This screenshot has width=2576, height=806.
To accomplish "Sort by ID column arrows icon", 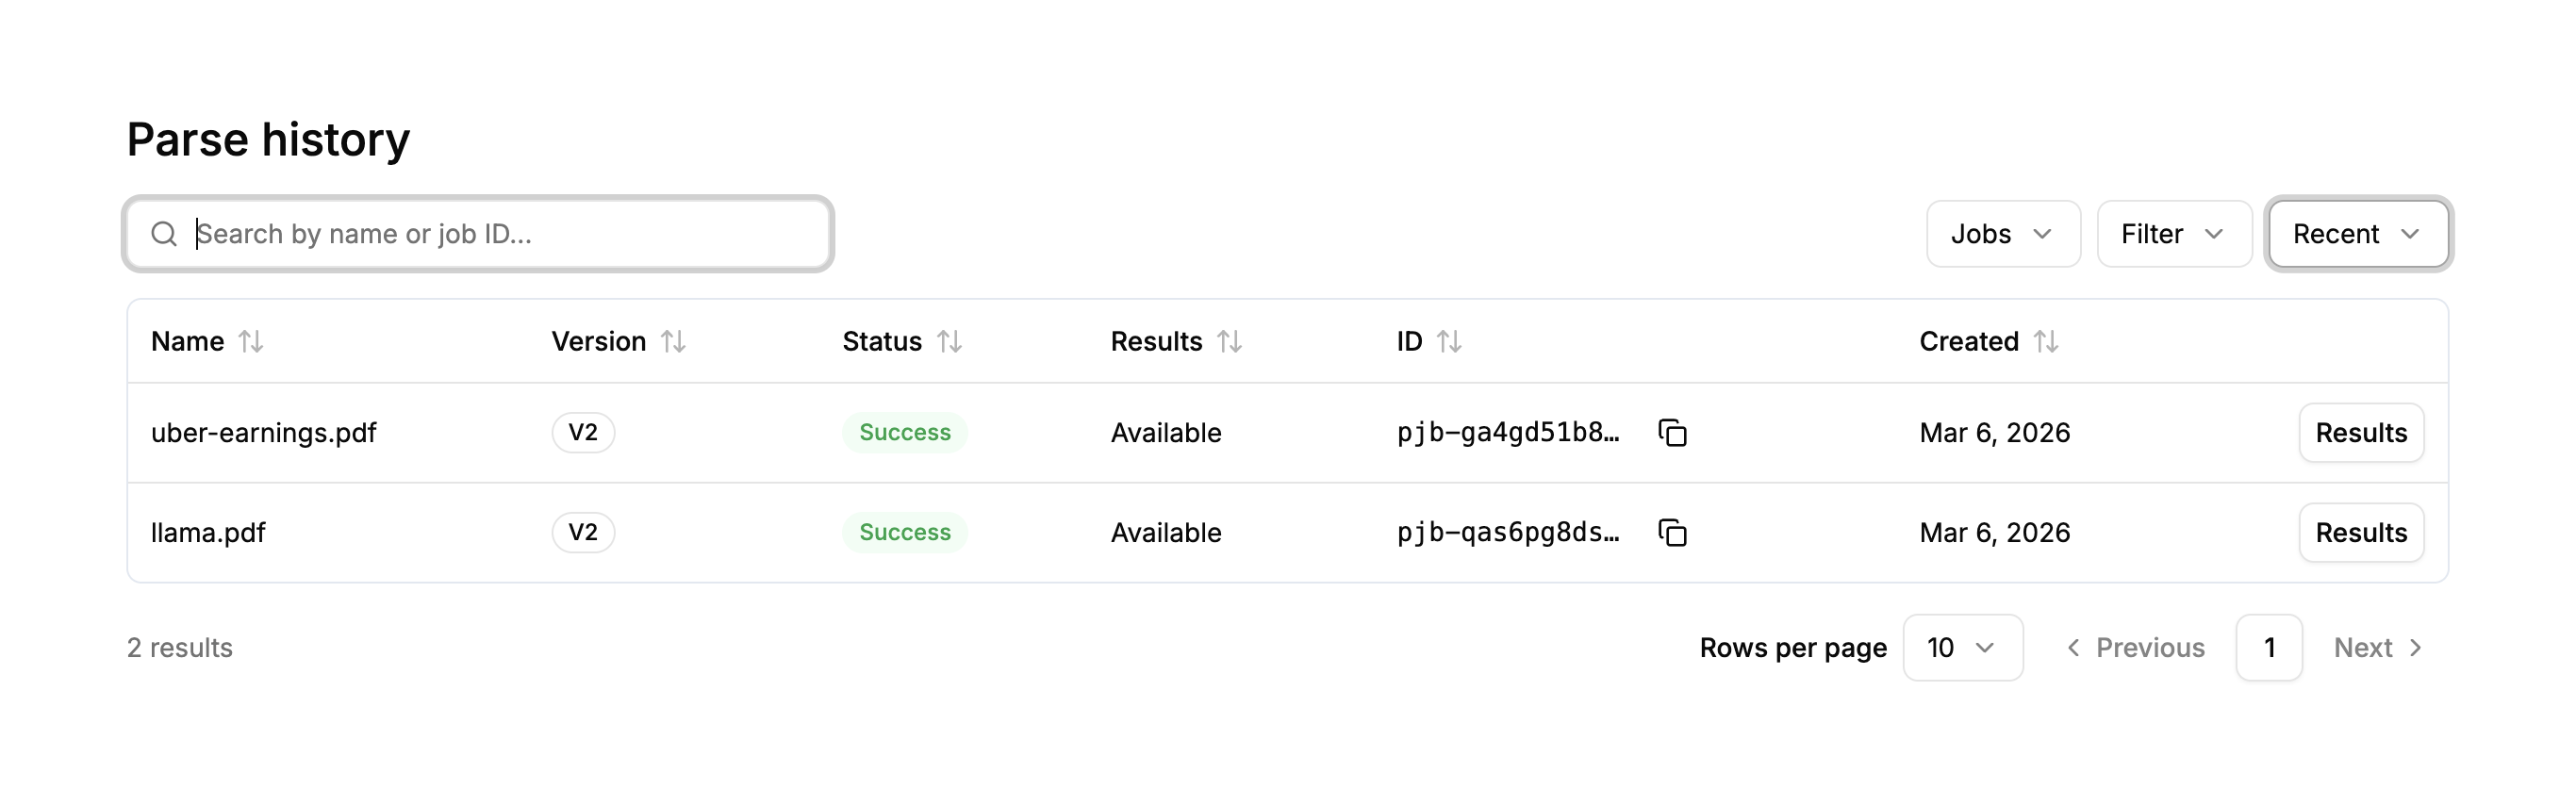I will coord(1449,342).
